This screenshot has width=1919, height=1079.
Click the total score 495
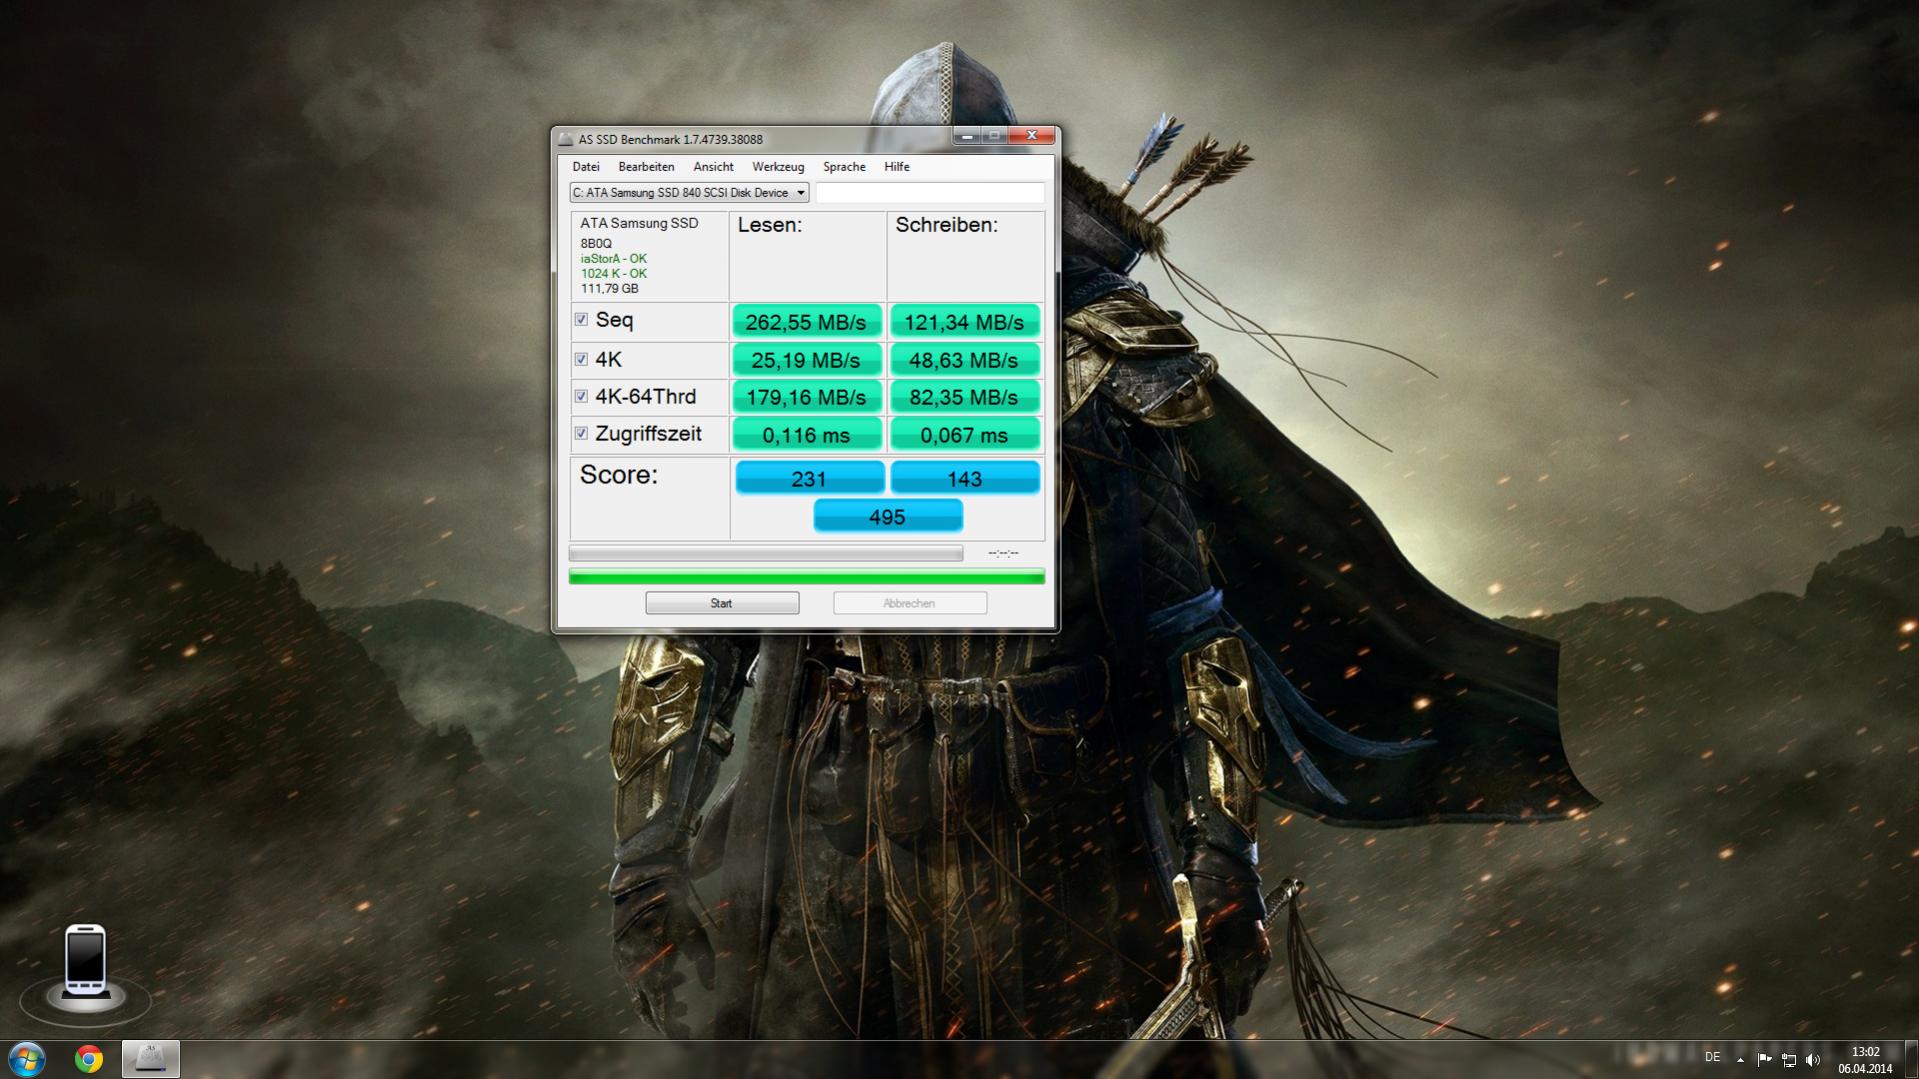coord(887,516)
